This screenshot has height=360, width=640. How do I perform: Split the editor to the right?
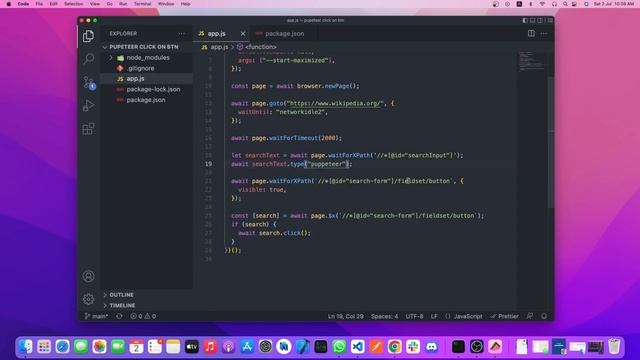(x=531, y=33)
